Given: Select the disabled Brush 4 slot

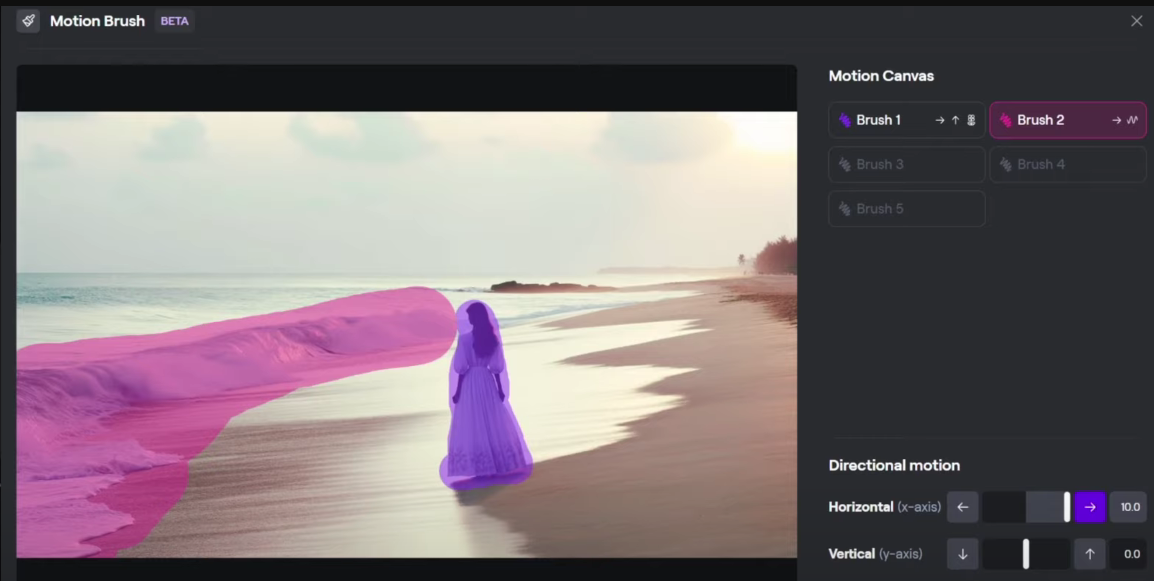Looking at the screenshot, I should point(1068,164).
